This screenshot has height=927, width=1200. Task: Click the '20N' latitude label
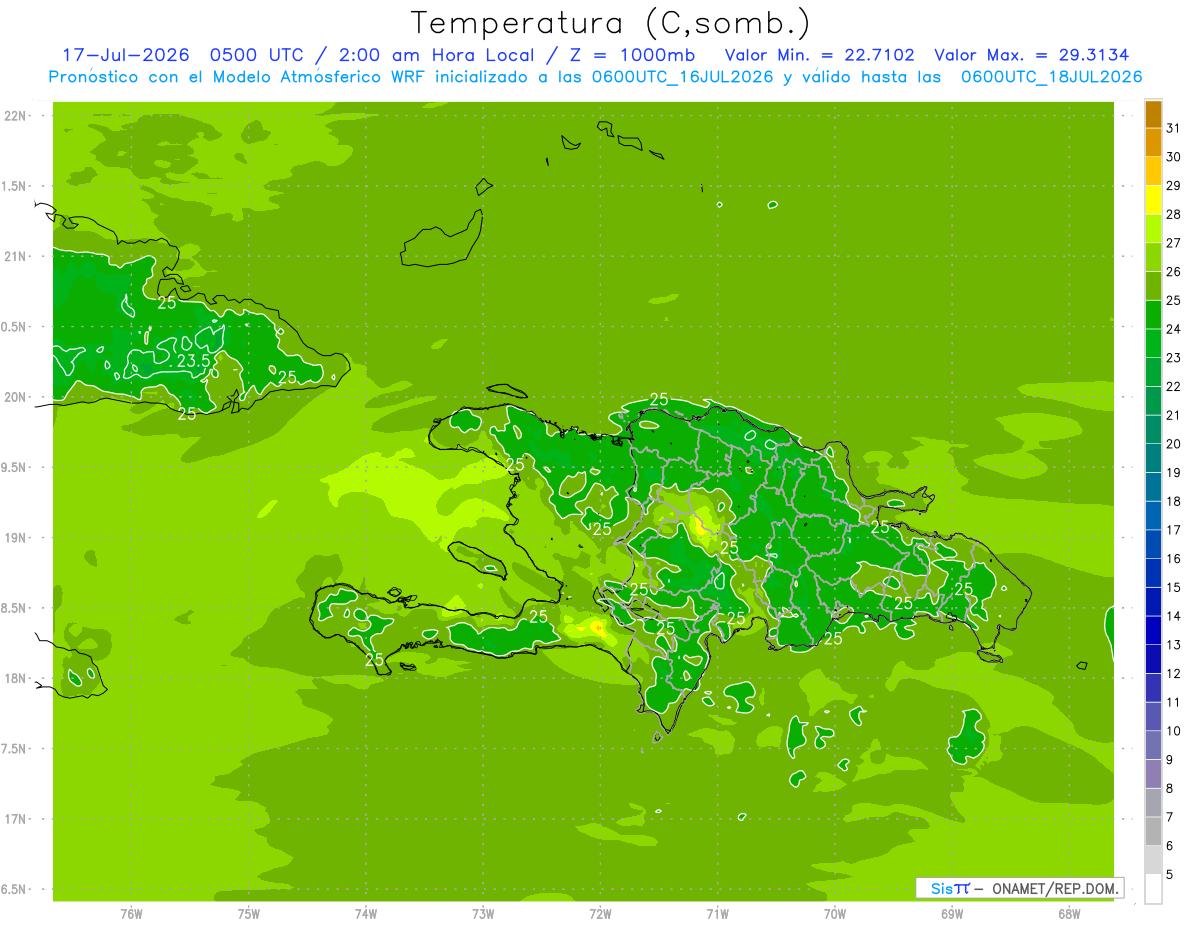15,397
